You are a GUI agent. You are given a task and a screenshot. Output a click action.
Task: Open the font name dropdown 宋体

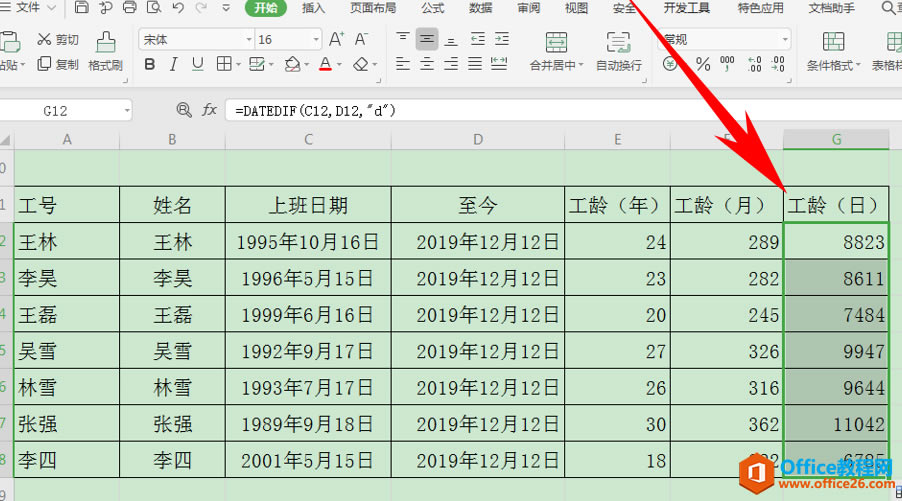tap(249, 40)
